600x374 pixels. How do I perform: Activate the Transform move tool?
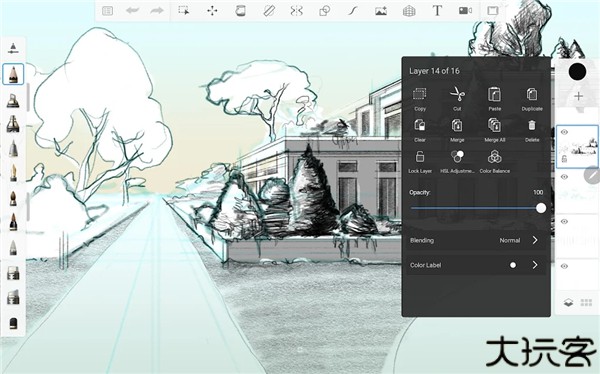click(x=212, y=11)
